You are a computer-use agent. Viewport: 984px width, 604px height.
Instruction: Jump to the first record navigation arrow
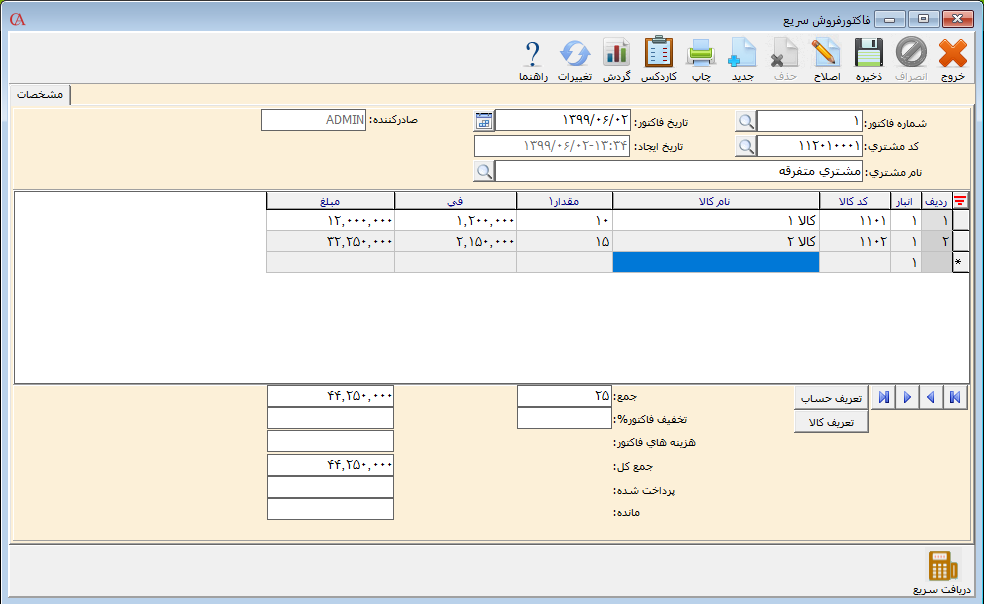pyautogui.click(x=955, y=397)
